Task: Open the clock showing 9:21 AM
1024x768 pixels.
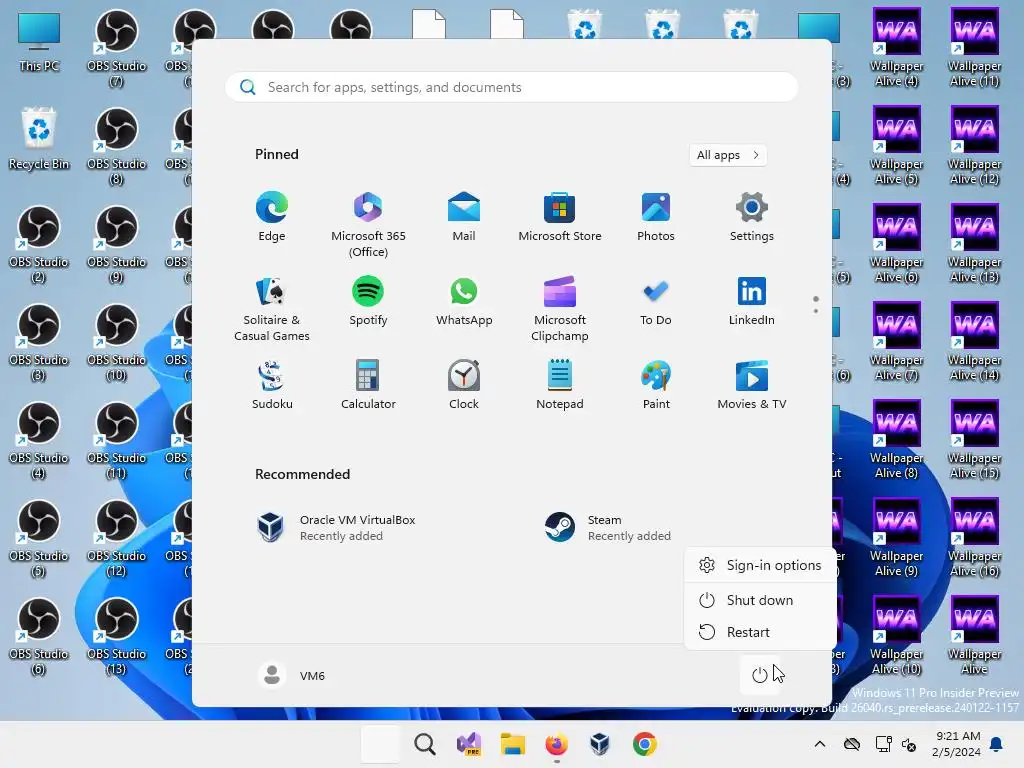Action: pyautogui.click(x=957, y=744)
